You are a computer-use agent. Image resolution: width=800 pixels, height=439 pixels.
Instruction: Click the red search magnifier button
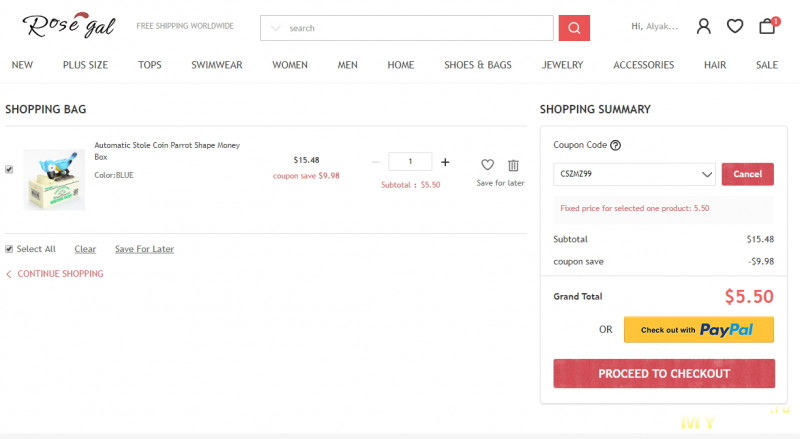pos(574,28)
